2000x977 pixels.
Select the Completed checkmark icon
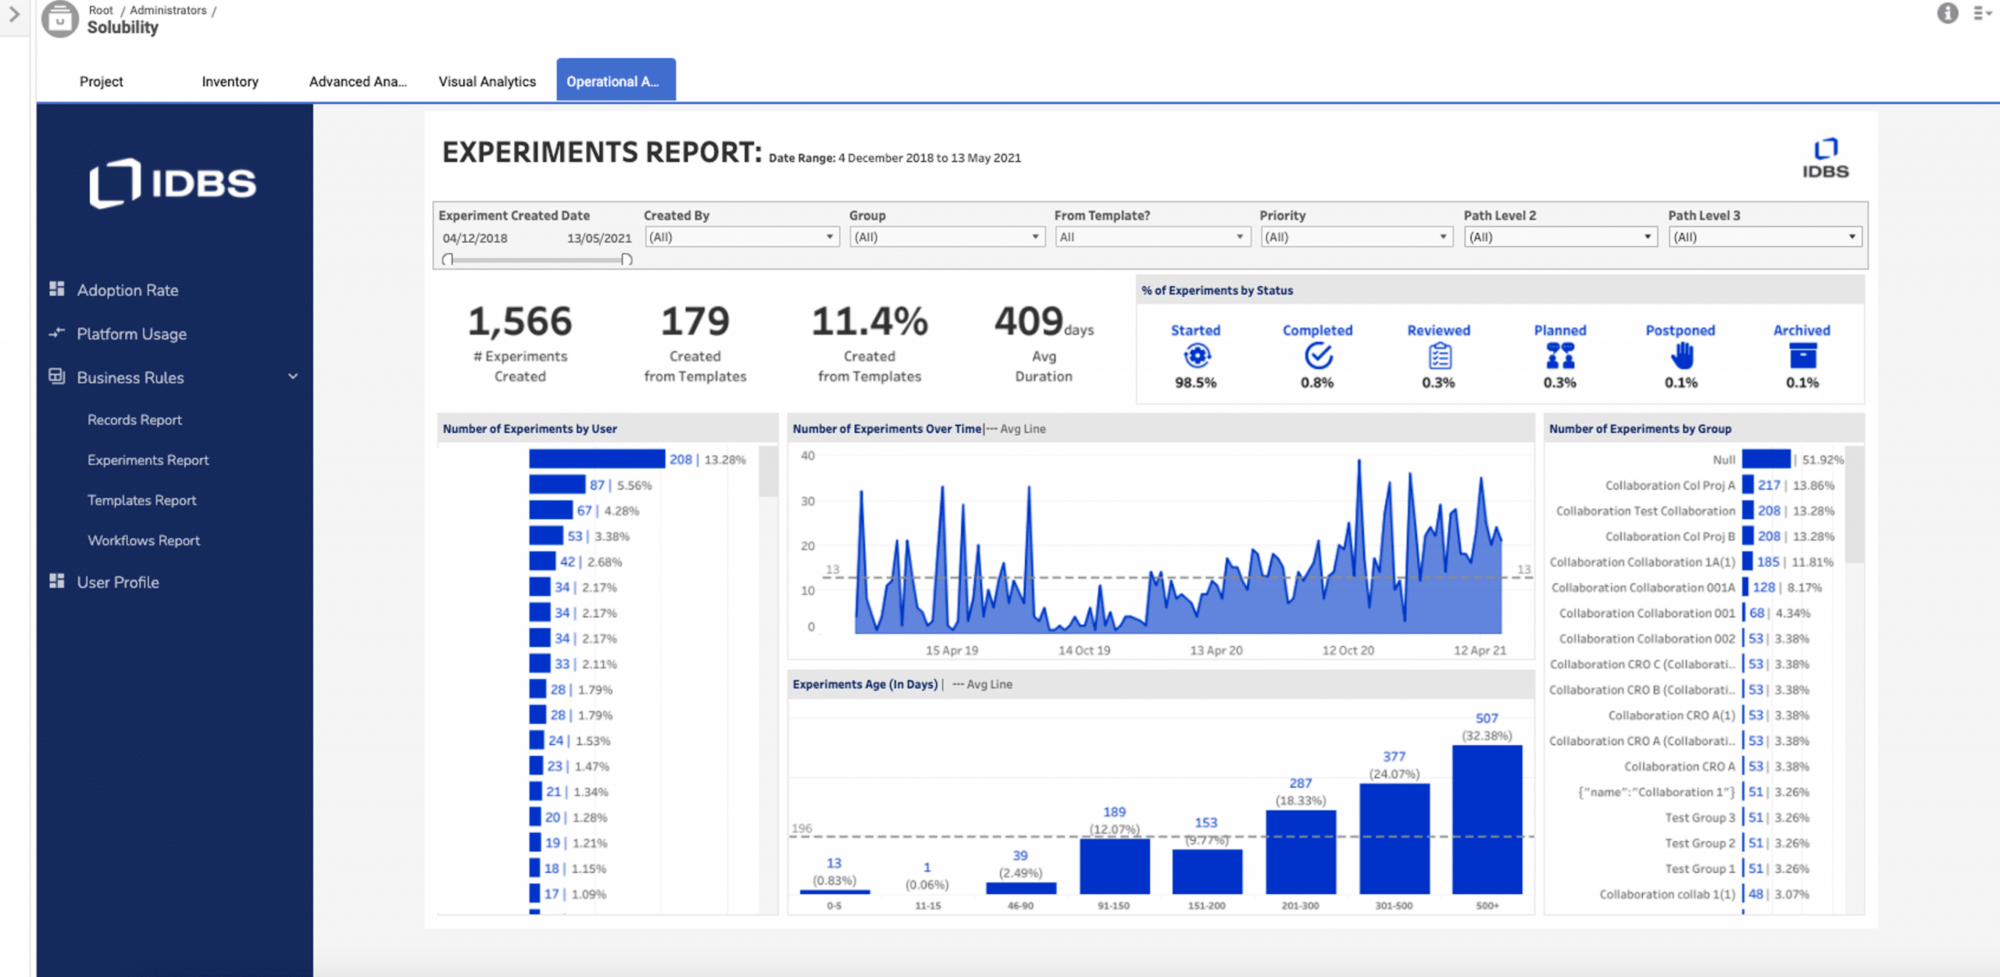point(1317,353)
